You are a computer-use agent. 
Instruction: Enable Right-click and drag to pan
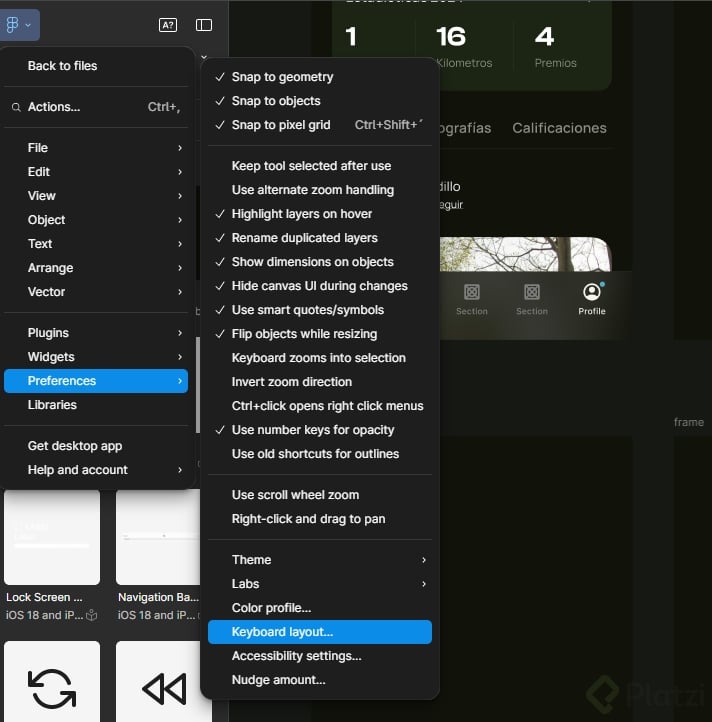pyautogui.click(x=320, y=519)
